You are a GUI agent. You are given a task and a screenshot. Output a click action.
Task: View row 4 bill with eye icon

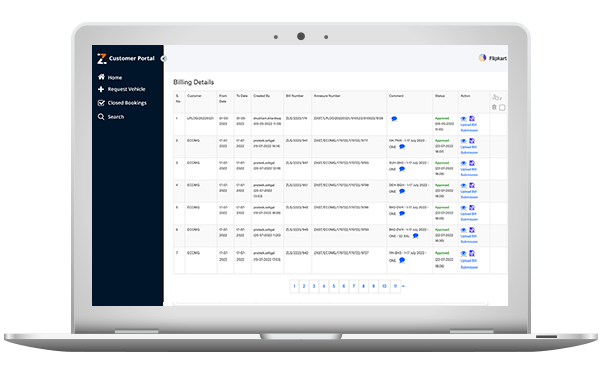pyautogui.click(x=463, y=186)
